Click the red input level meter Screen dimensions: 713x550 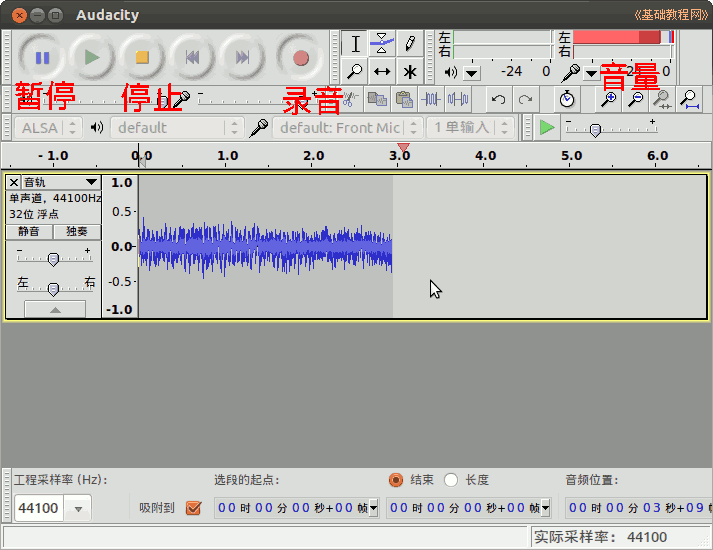tap(623, 44)
